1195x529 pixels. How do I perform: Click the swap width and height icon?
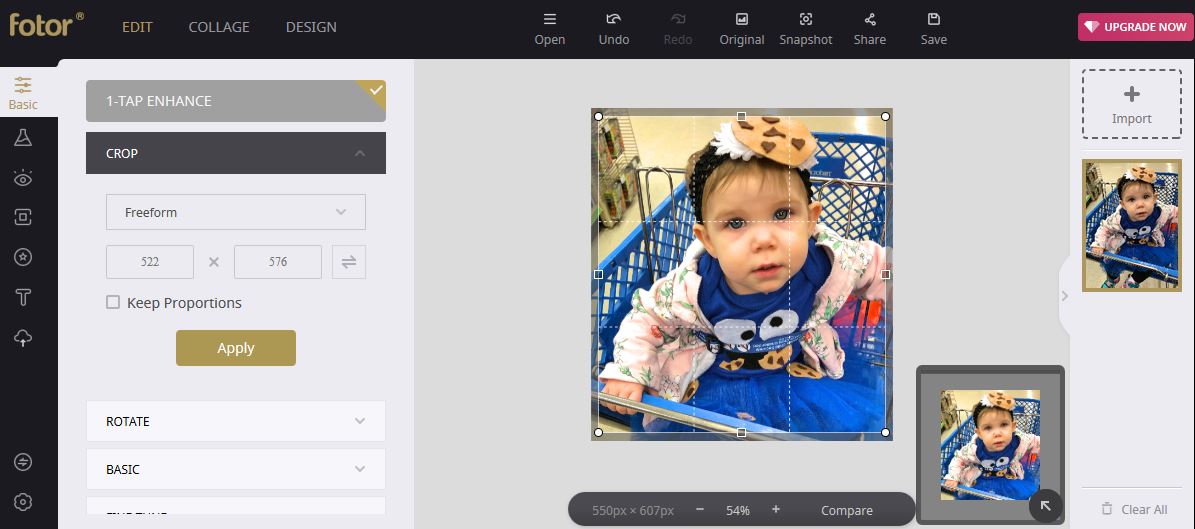349,262
